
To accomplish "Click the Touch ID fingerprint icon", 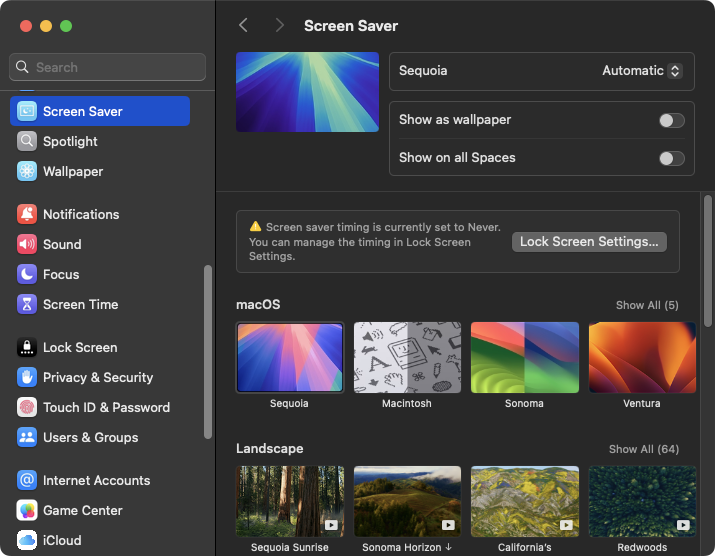I will (27, 407).
